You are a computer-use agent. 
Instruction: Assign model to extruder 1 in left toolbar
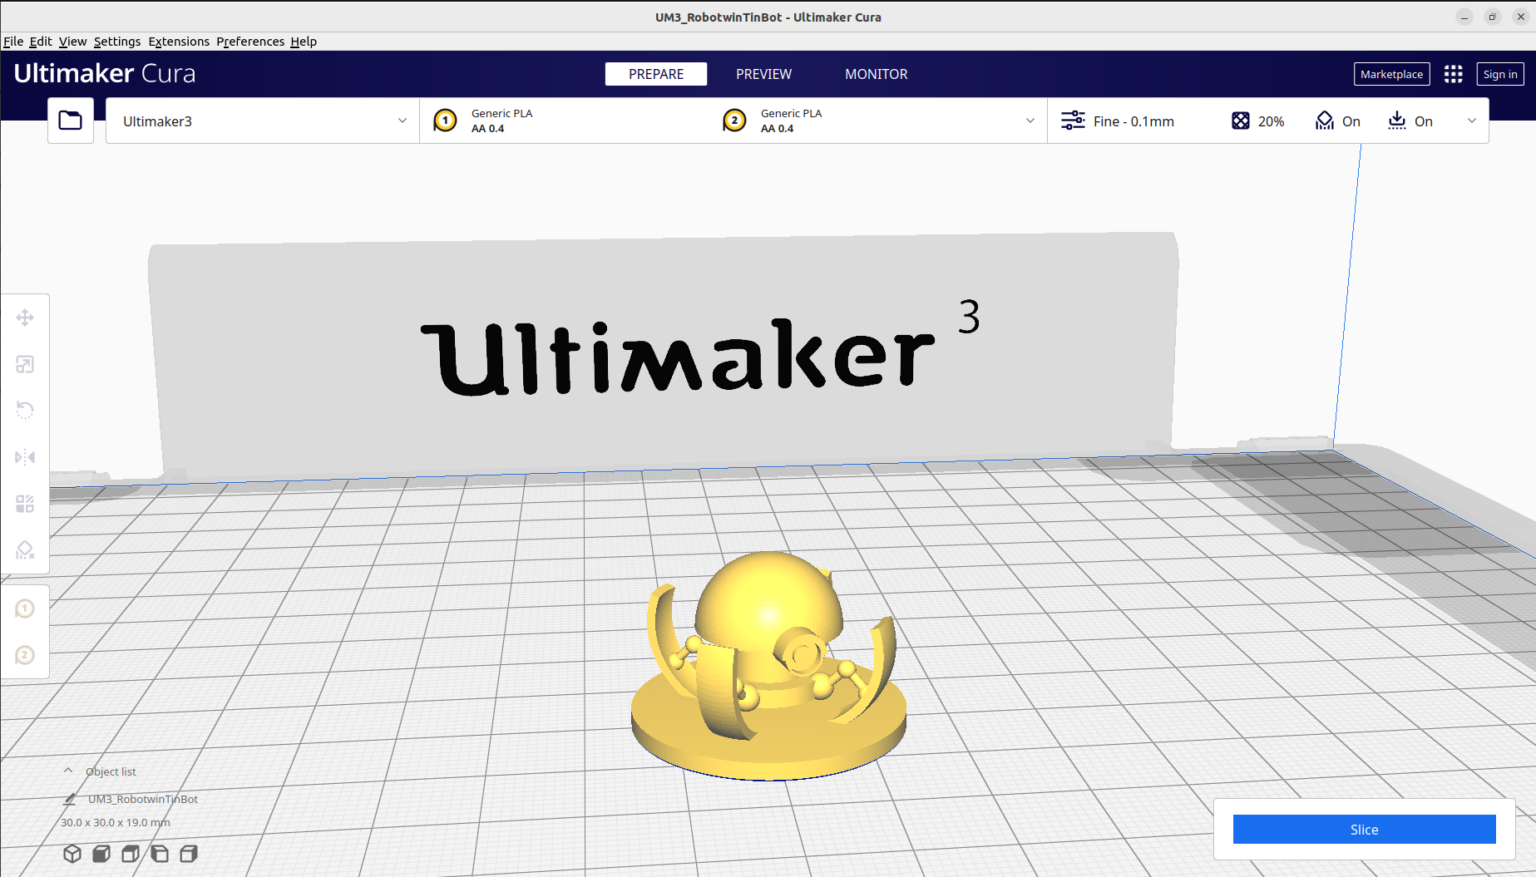(25, 608)
